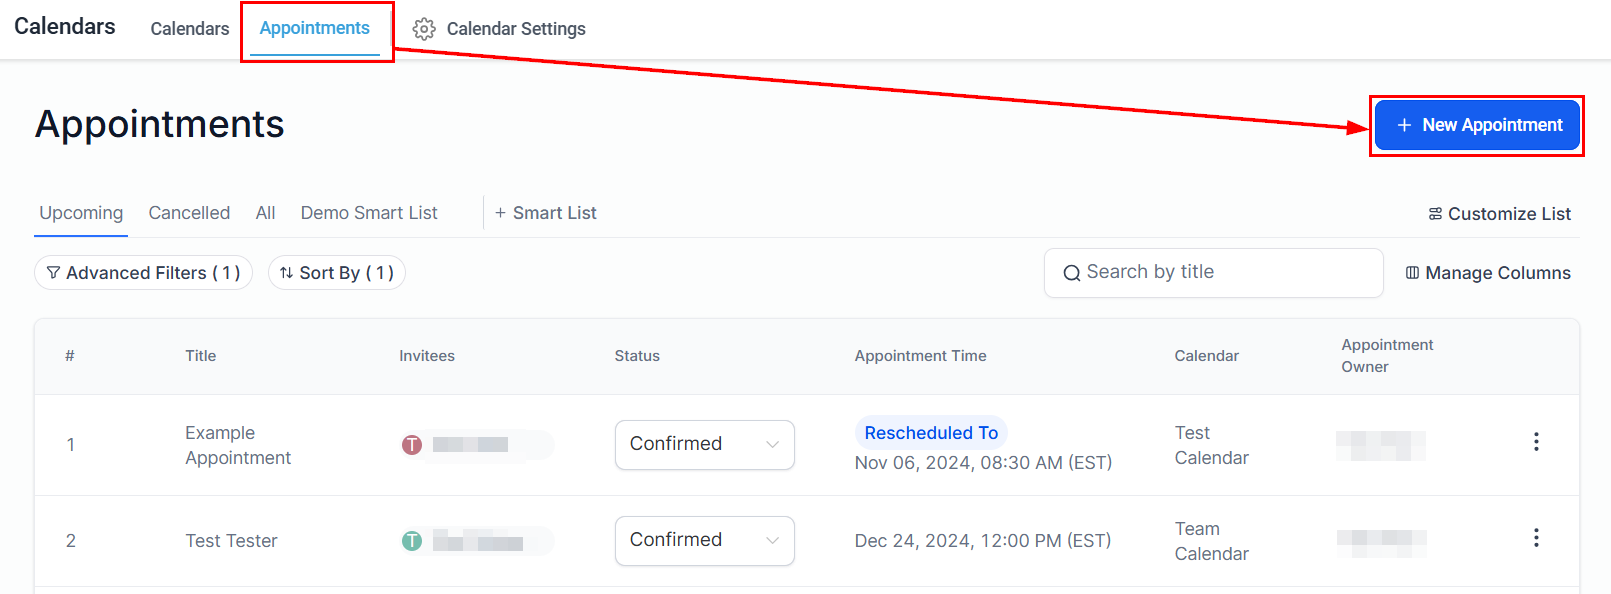This screenshot has height=594, width=1611.
Task: Show the All appointments tab
Action: [x=265, y=213]
